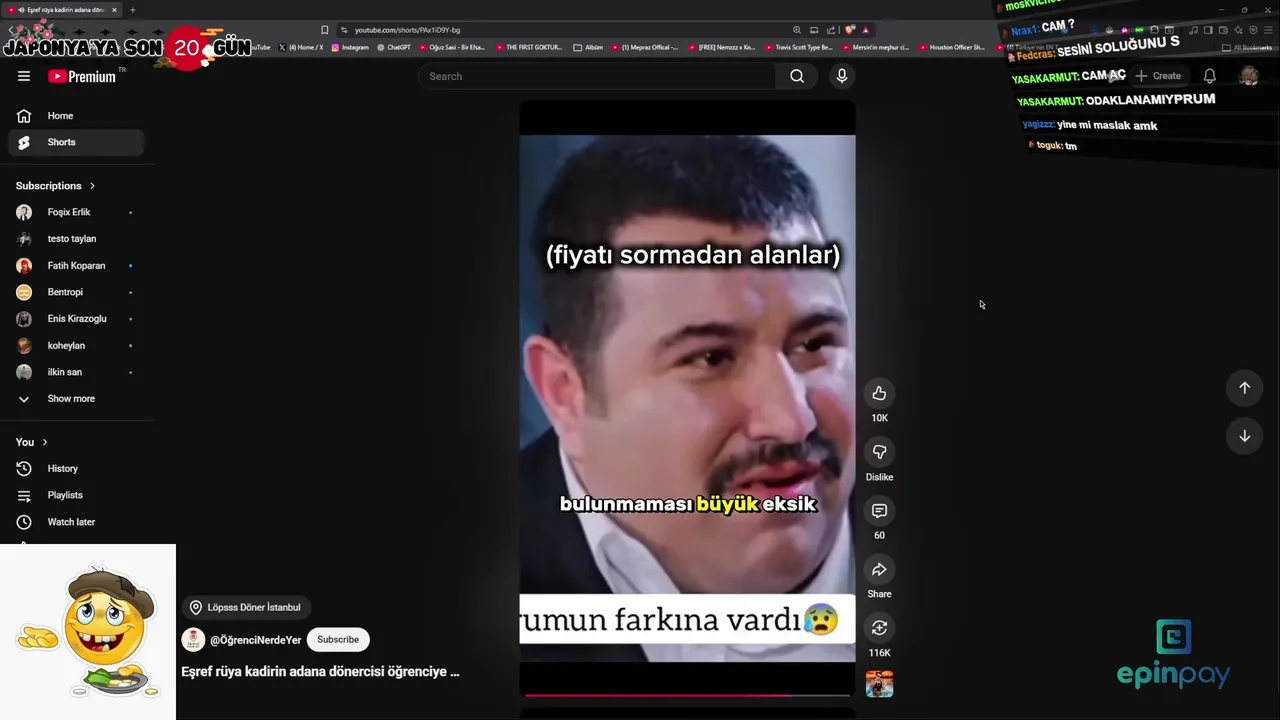1280x720 pixels.
Task: Pause the Short by clicking the video
Action: coord(687,398)
